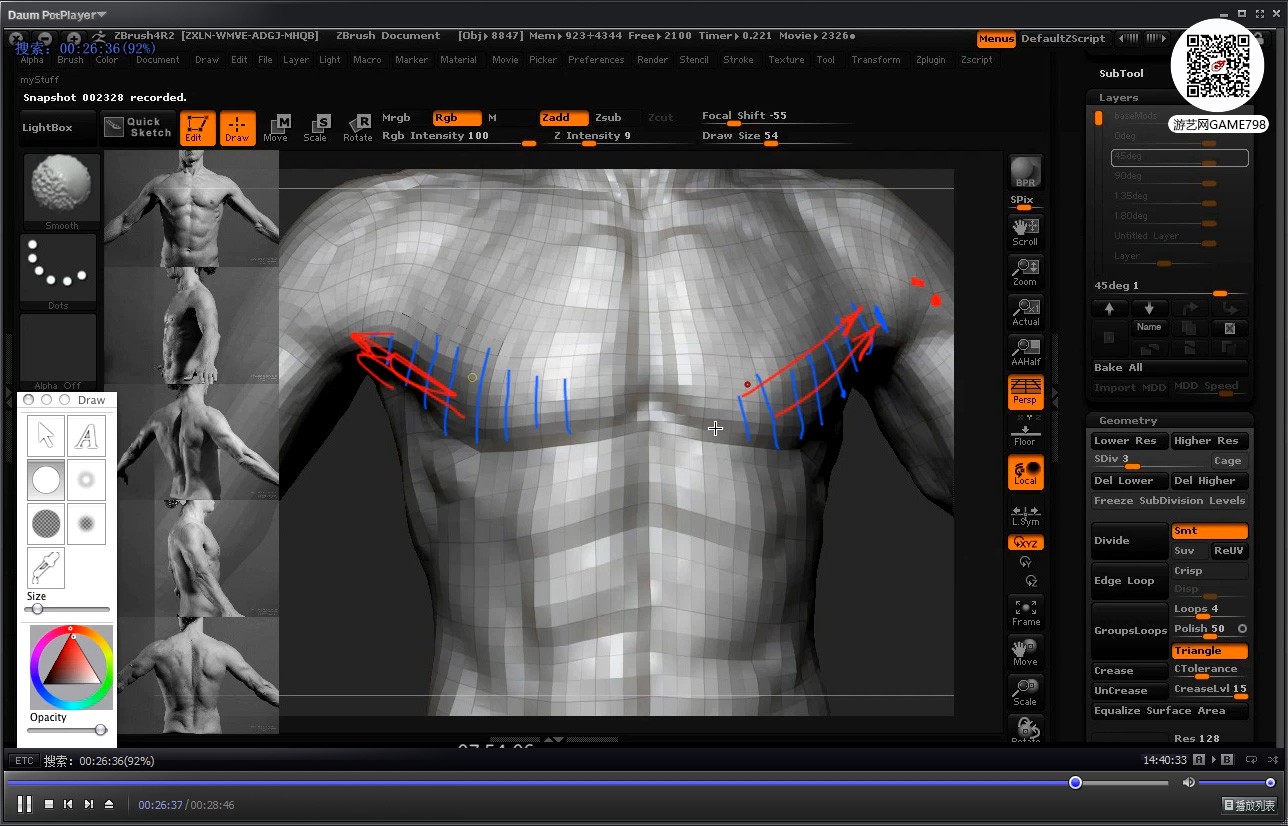Image resolution: width=1288 pixels, height=826 pixels.
Task: Click the Lower Res button
Action: (1129, 441)
